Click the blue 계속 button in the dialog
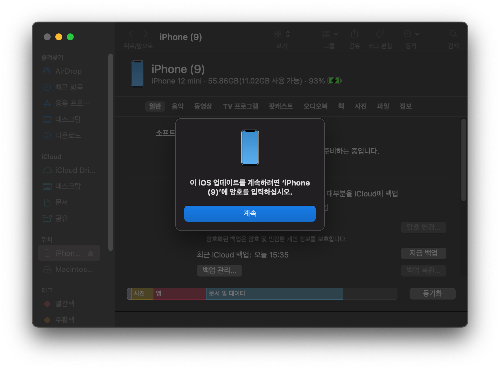500x369 pixels. (250, 214)
